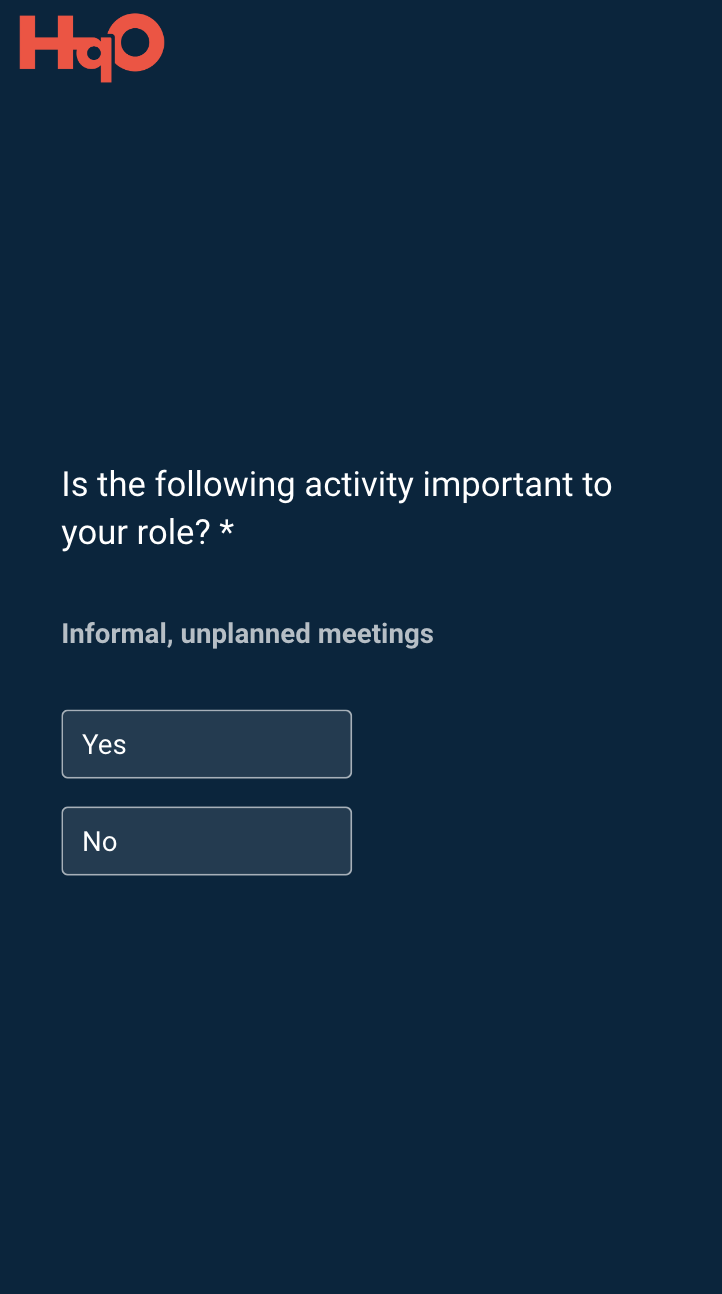Click the word 'Yes' inside its box

point(104,744)
